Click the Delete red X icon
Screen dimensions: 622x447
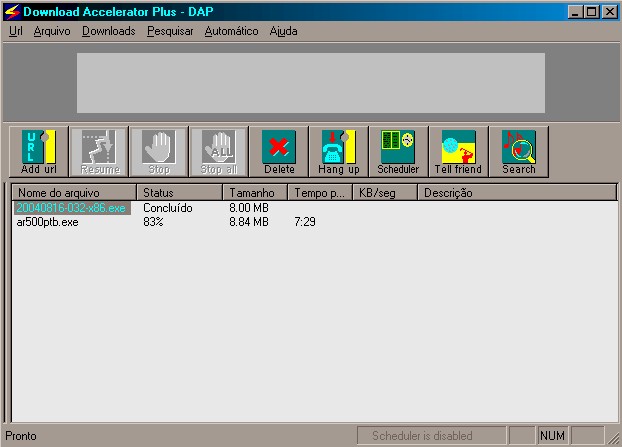click(x=279, y=152)
